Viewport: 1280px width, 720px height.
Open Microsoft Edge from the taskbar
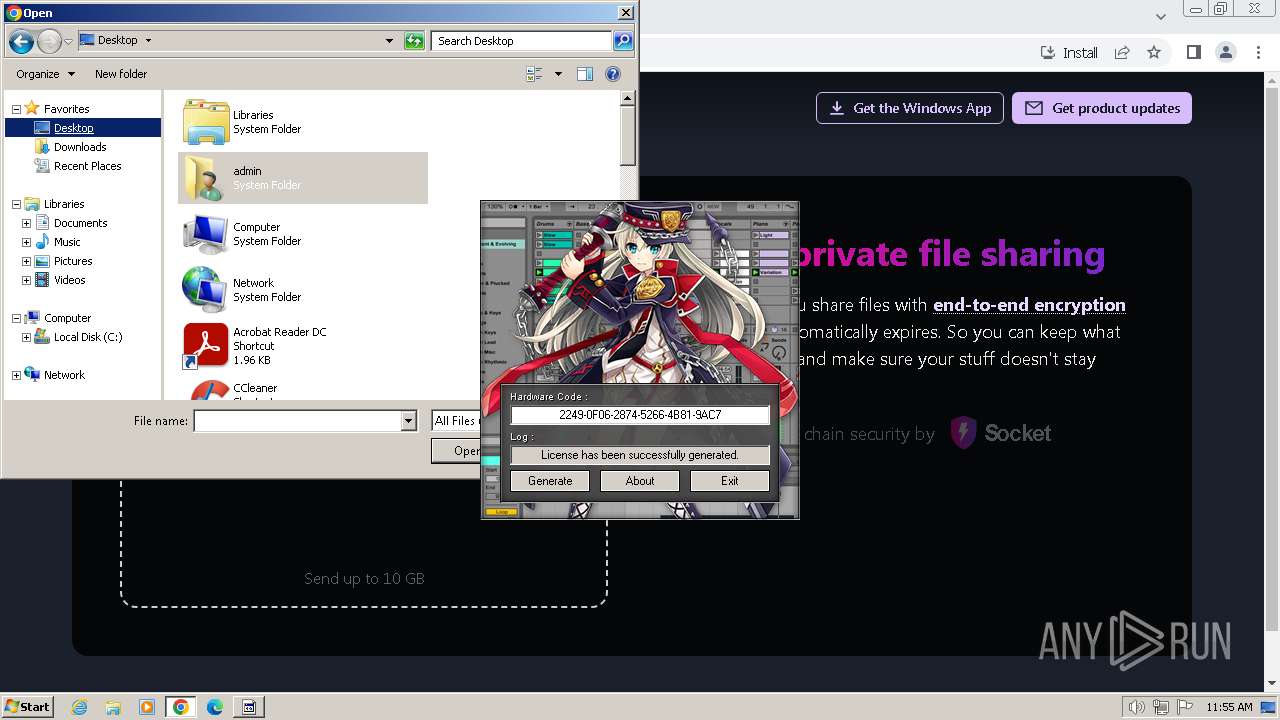click(x=214, y=707)
